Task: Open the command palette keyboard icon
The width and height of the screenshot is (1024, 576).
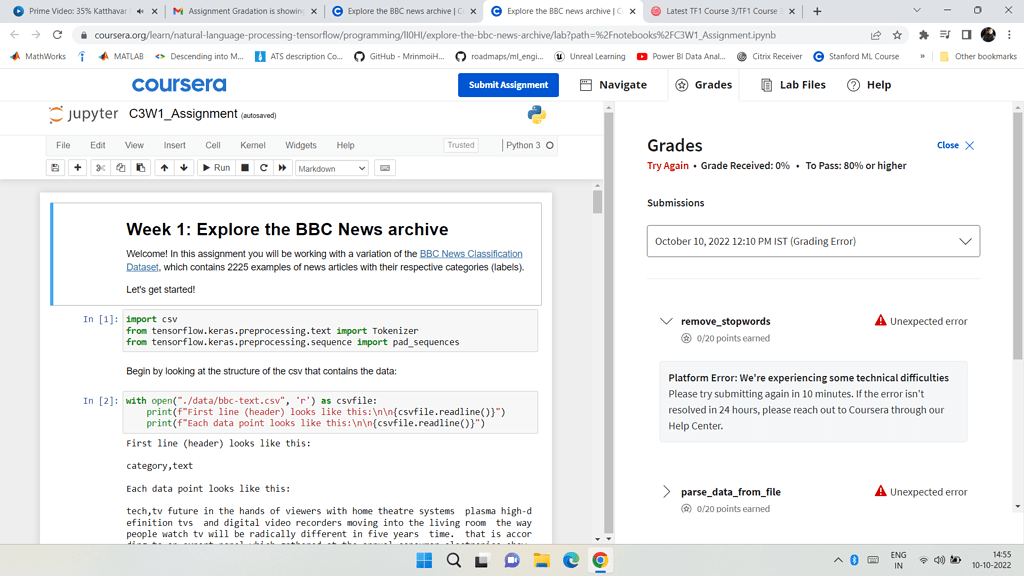Action: point(385,168)
